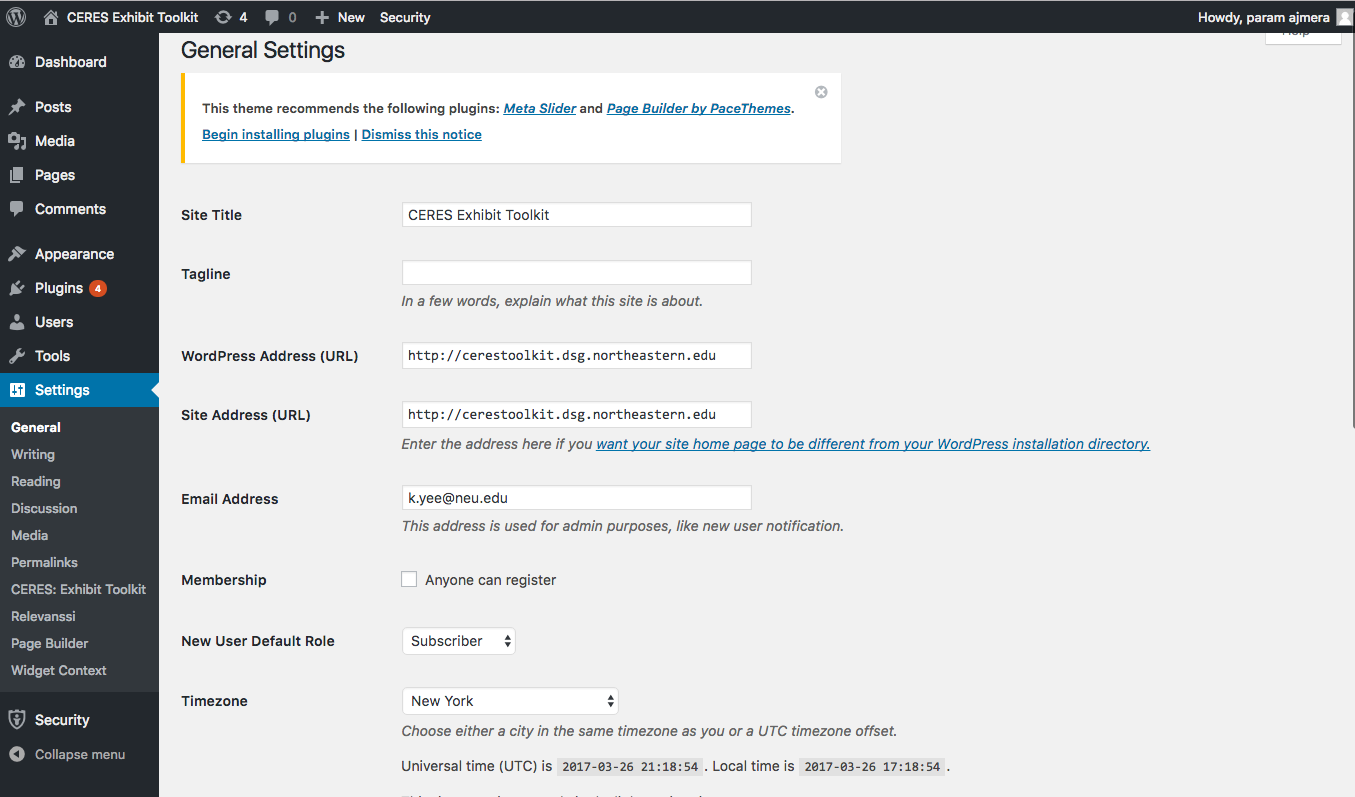Screen dimensions: 1355x797
Task: Dismiss the plugin notice with X icon
Action: pos(821,92)
